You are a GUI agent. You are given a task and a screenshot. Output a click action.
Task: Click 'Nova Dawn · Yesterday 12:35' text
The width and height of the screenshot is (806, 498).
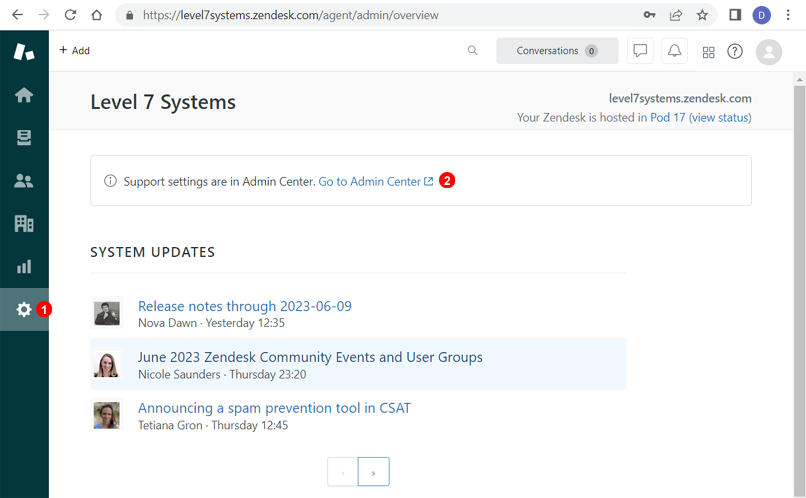pos(211,323)
